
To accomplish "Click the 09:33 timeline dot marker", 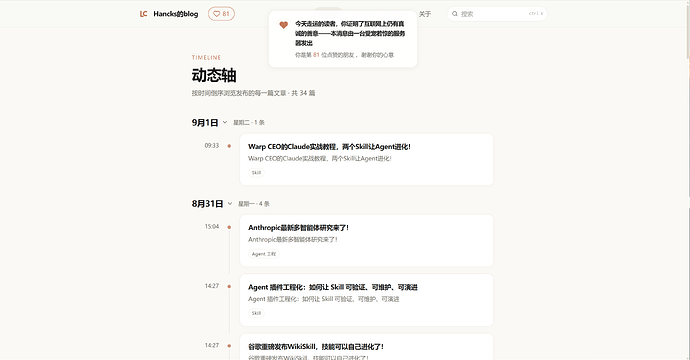I will coord(229,146).
